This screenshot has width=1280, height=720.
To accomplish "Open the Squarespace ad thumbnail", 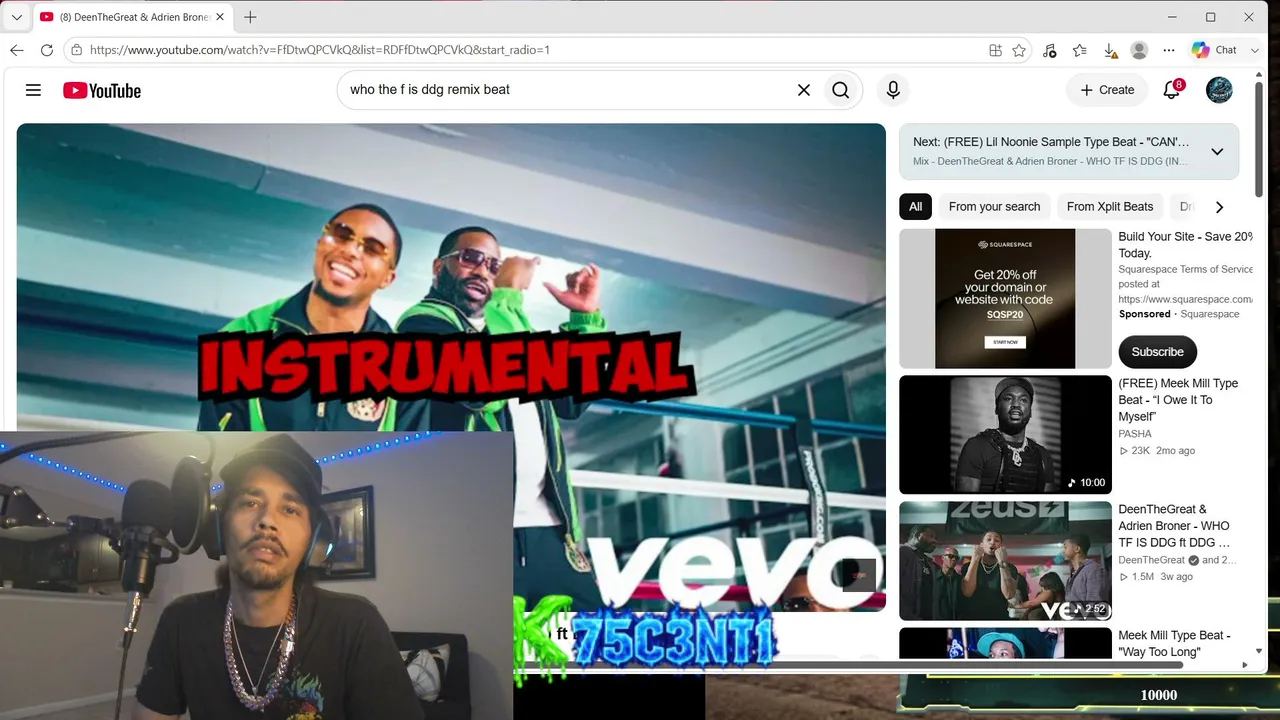I will pyautogui.click(x=1005, y=299).
